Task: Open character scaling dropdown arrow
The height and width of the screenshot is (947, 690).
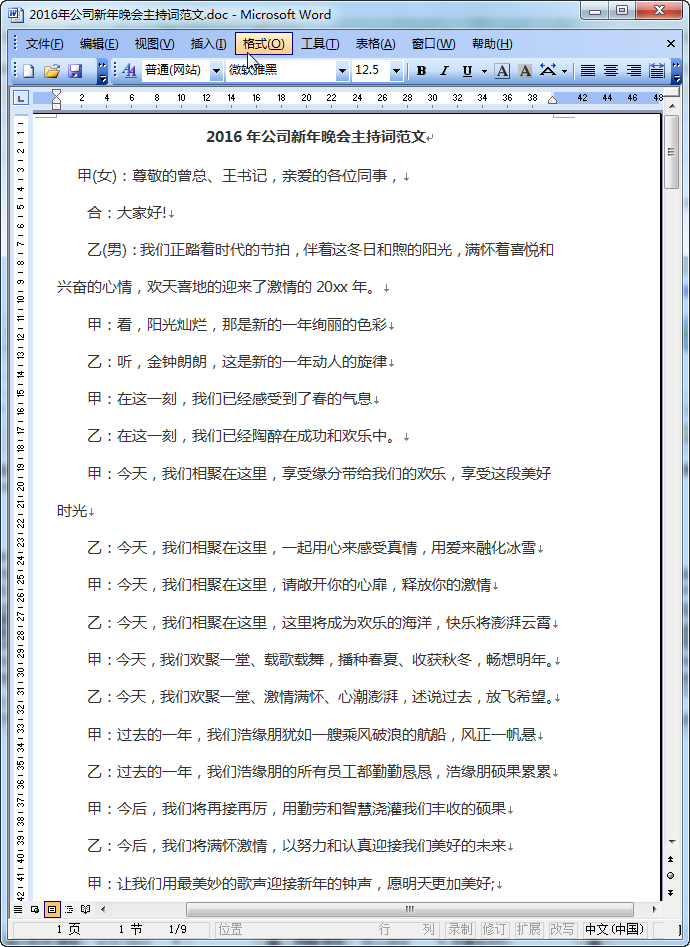Action: tap(564, 71)
